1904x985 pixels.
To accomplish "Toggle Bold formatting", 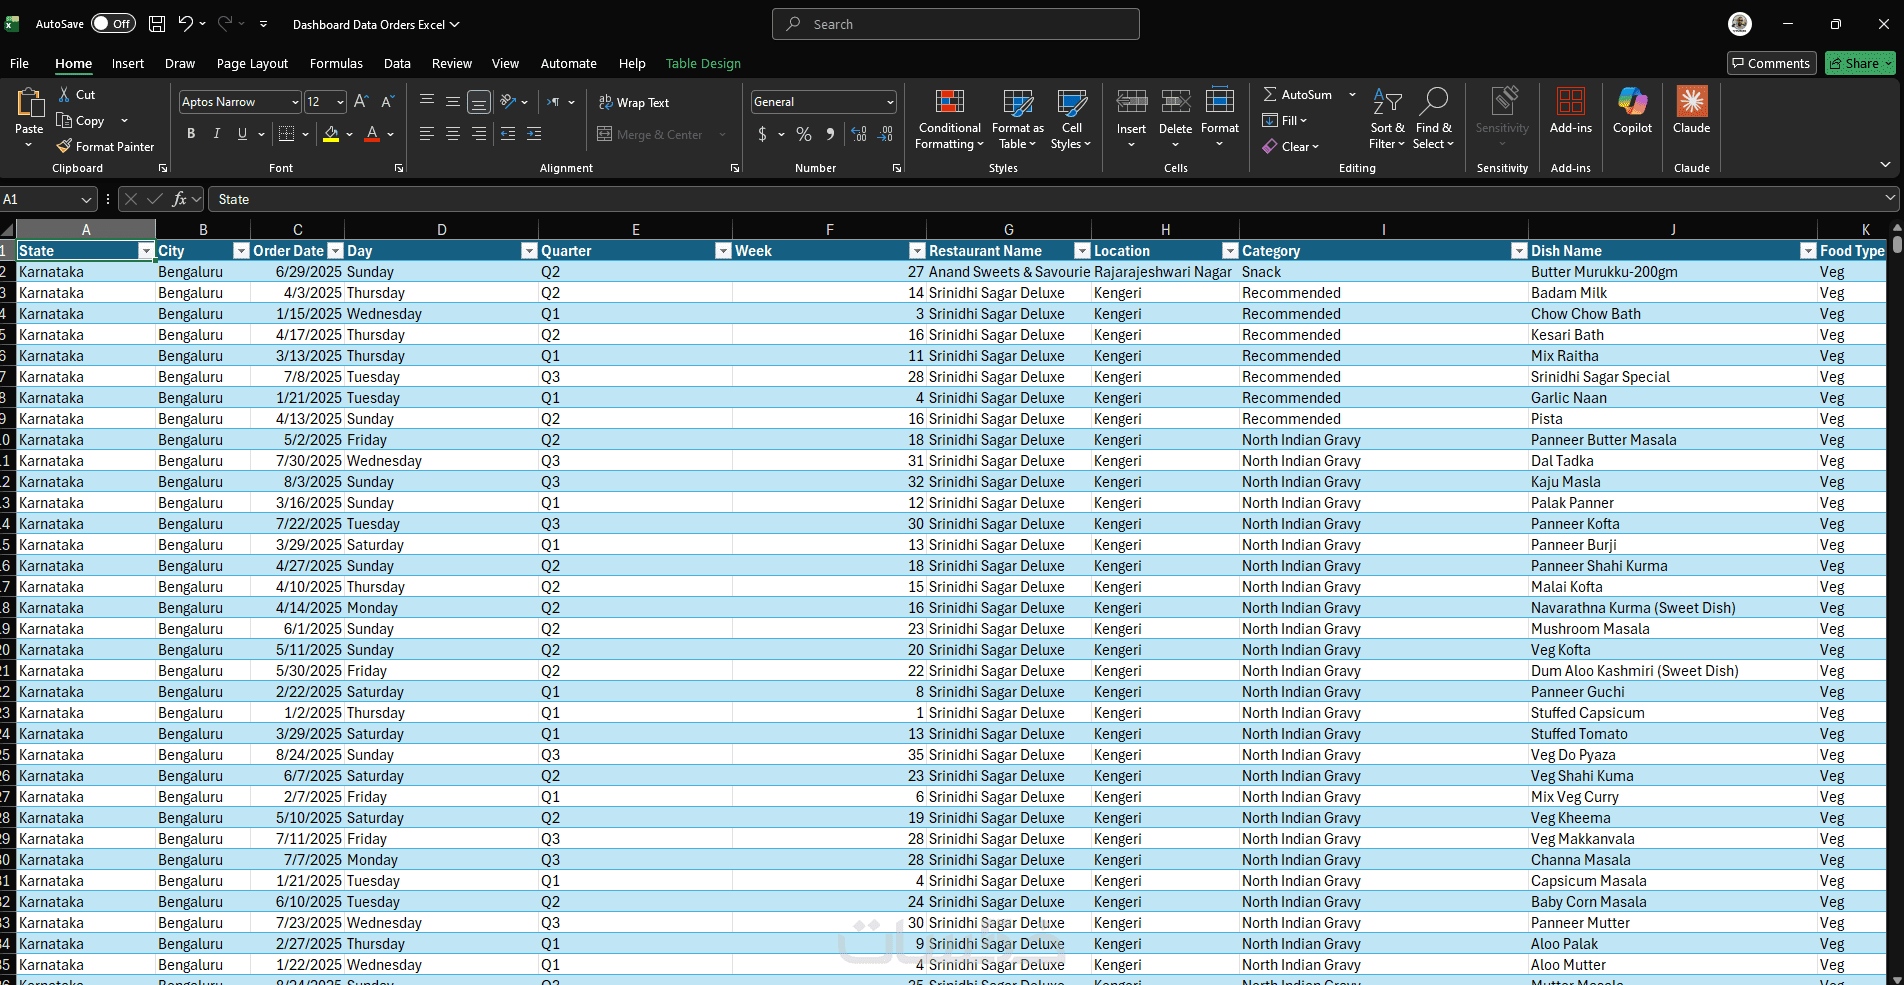I will pyautogui.click(x=191, y=134).
